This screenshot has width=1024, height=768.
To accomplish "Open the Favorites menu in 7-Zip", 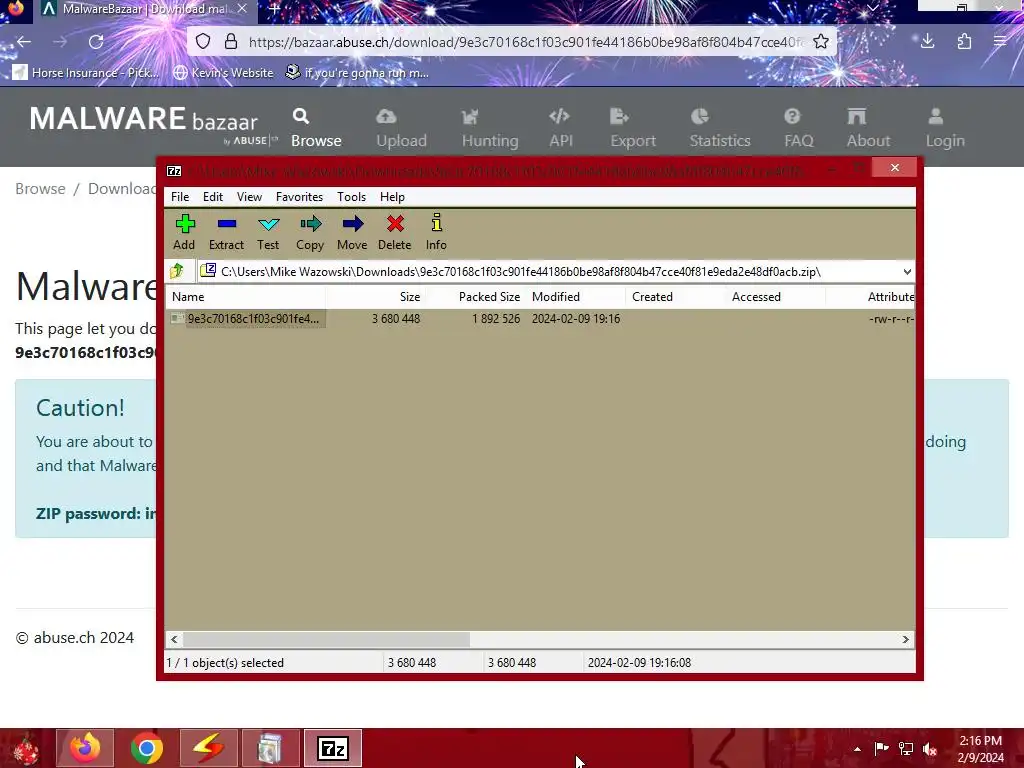I will 299,197.
